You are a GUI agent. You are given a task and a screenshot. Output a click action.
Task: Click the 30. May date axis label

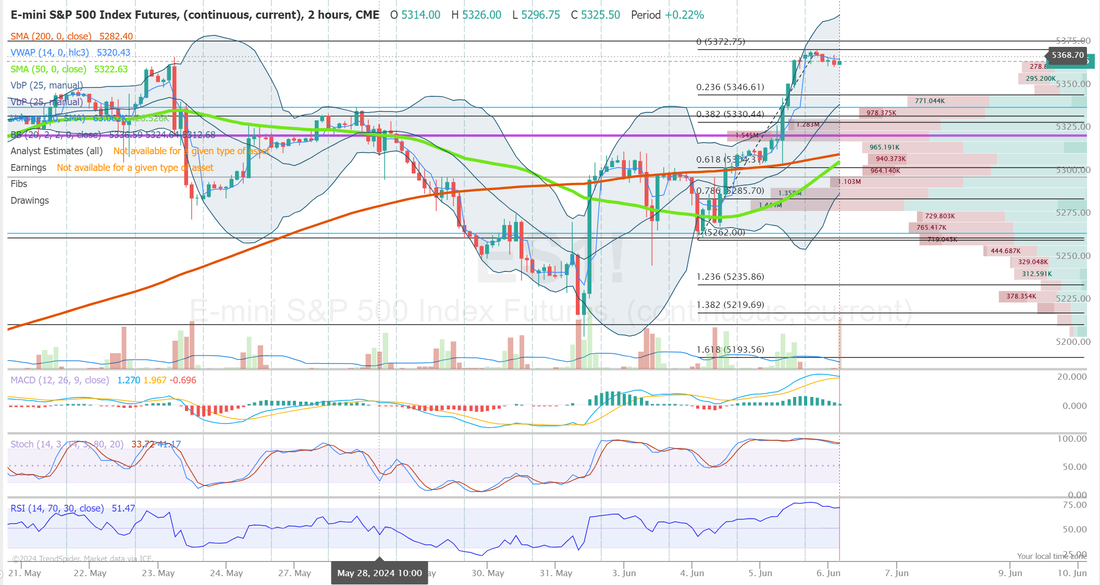488,573
